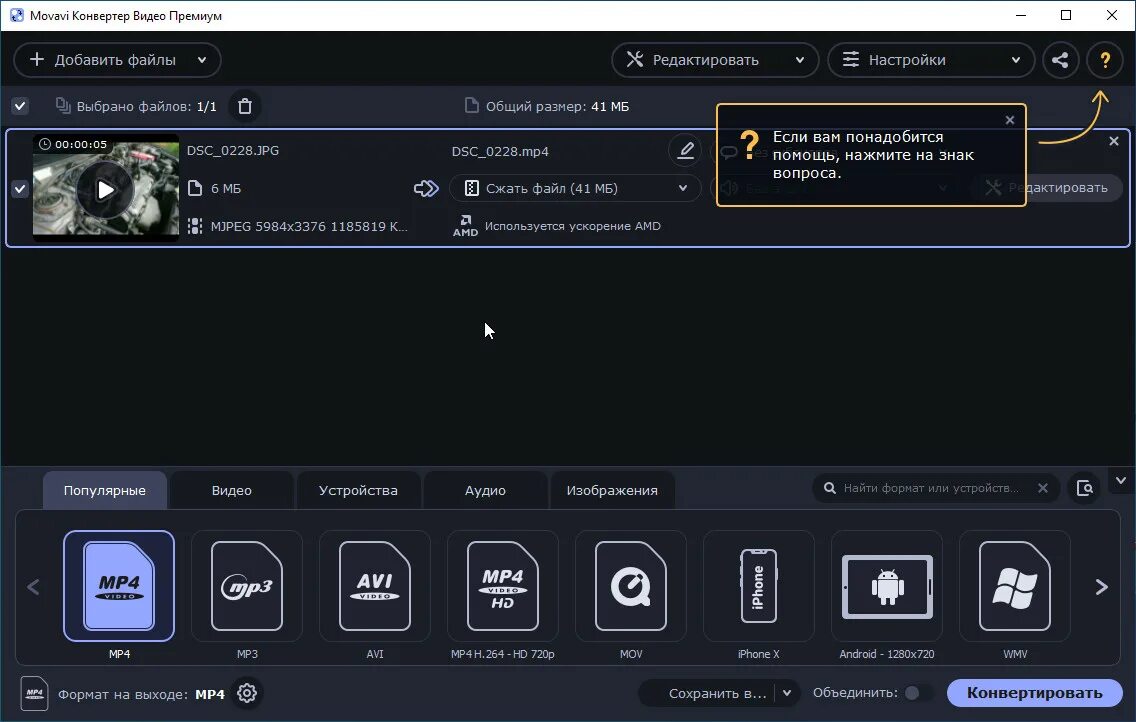Click the conversion arrow icon in file row
The image size is (1136, 722).
pos(426,189)
